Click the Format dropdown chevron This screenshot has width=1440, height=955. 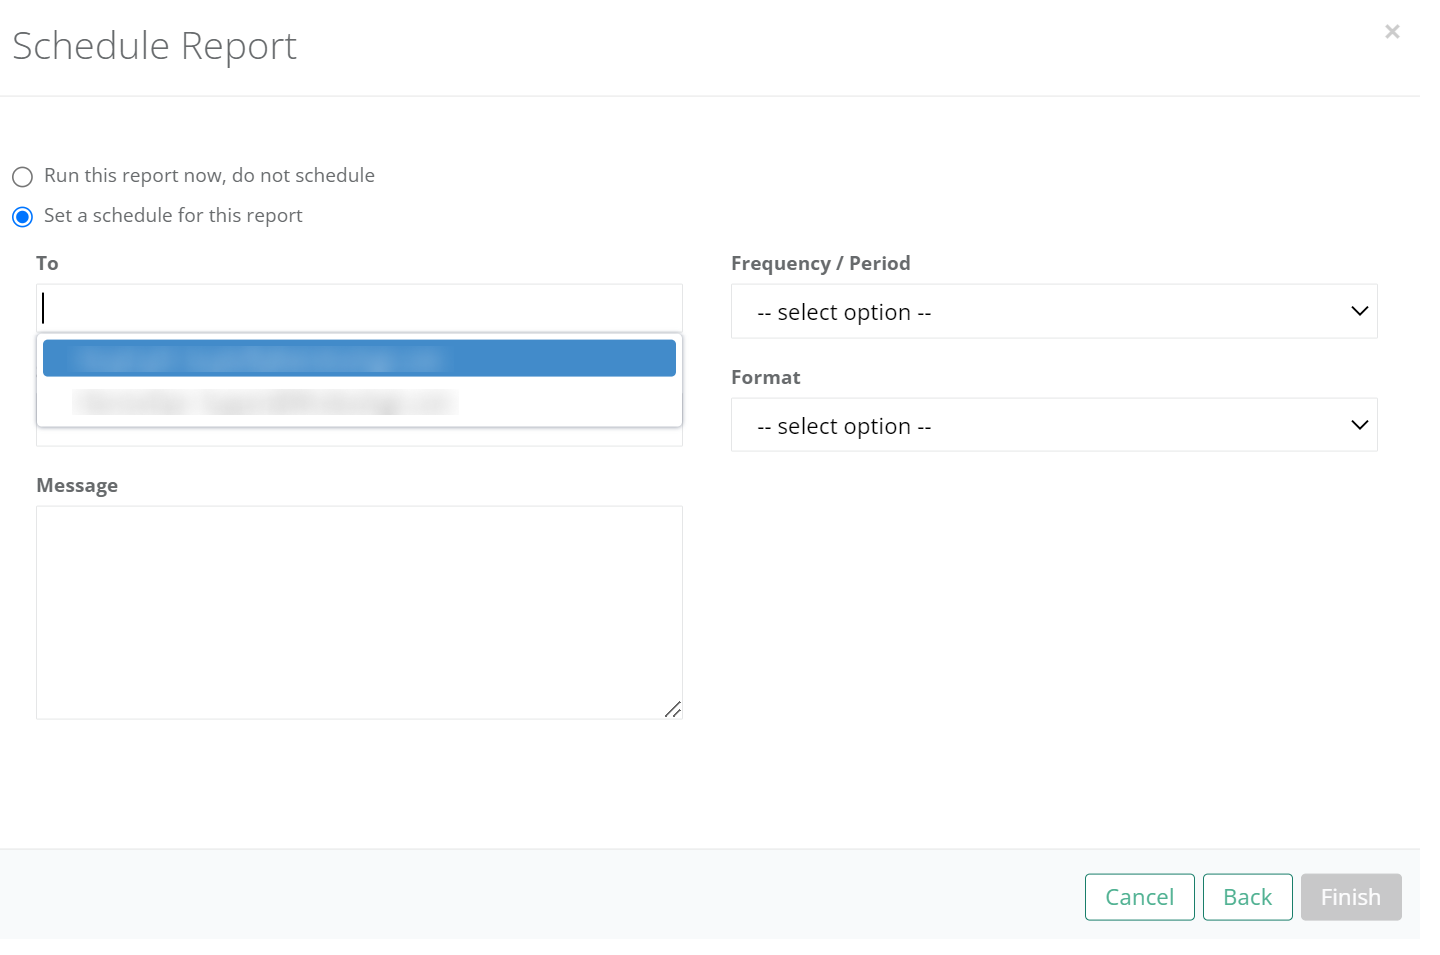coord(1359,425)
